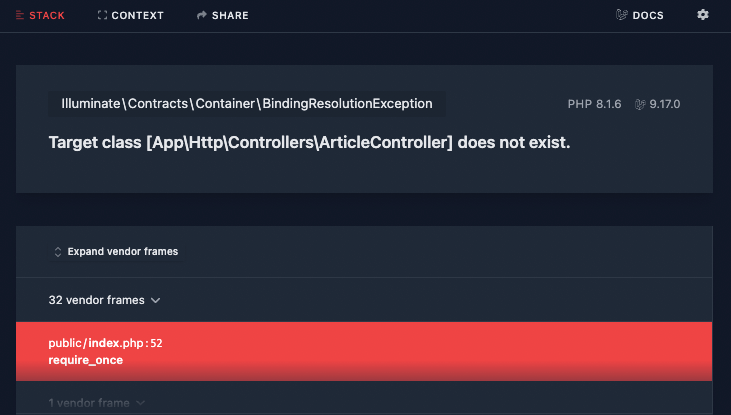Select the public/index.php:52 stack frame
Viewport: 731px width, 415px height.
364,352
